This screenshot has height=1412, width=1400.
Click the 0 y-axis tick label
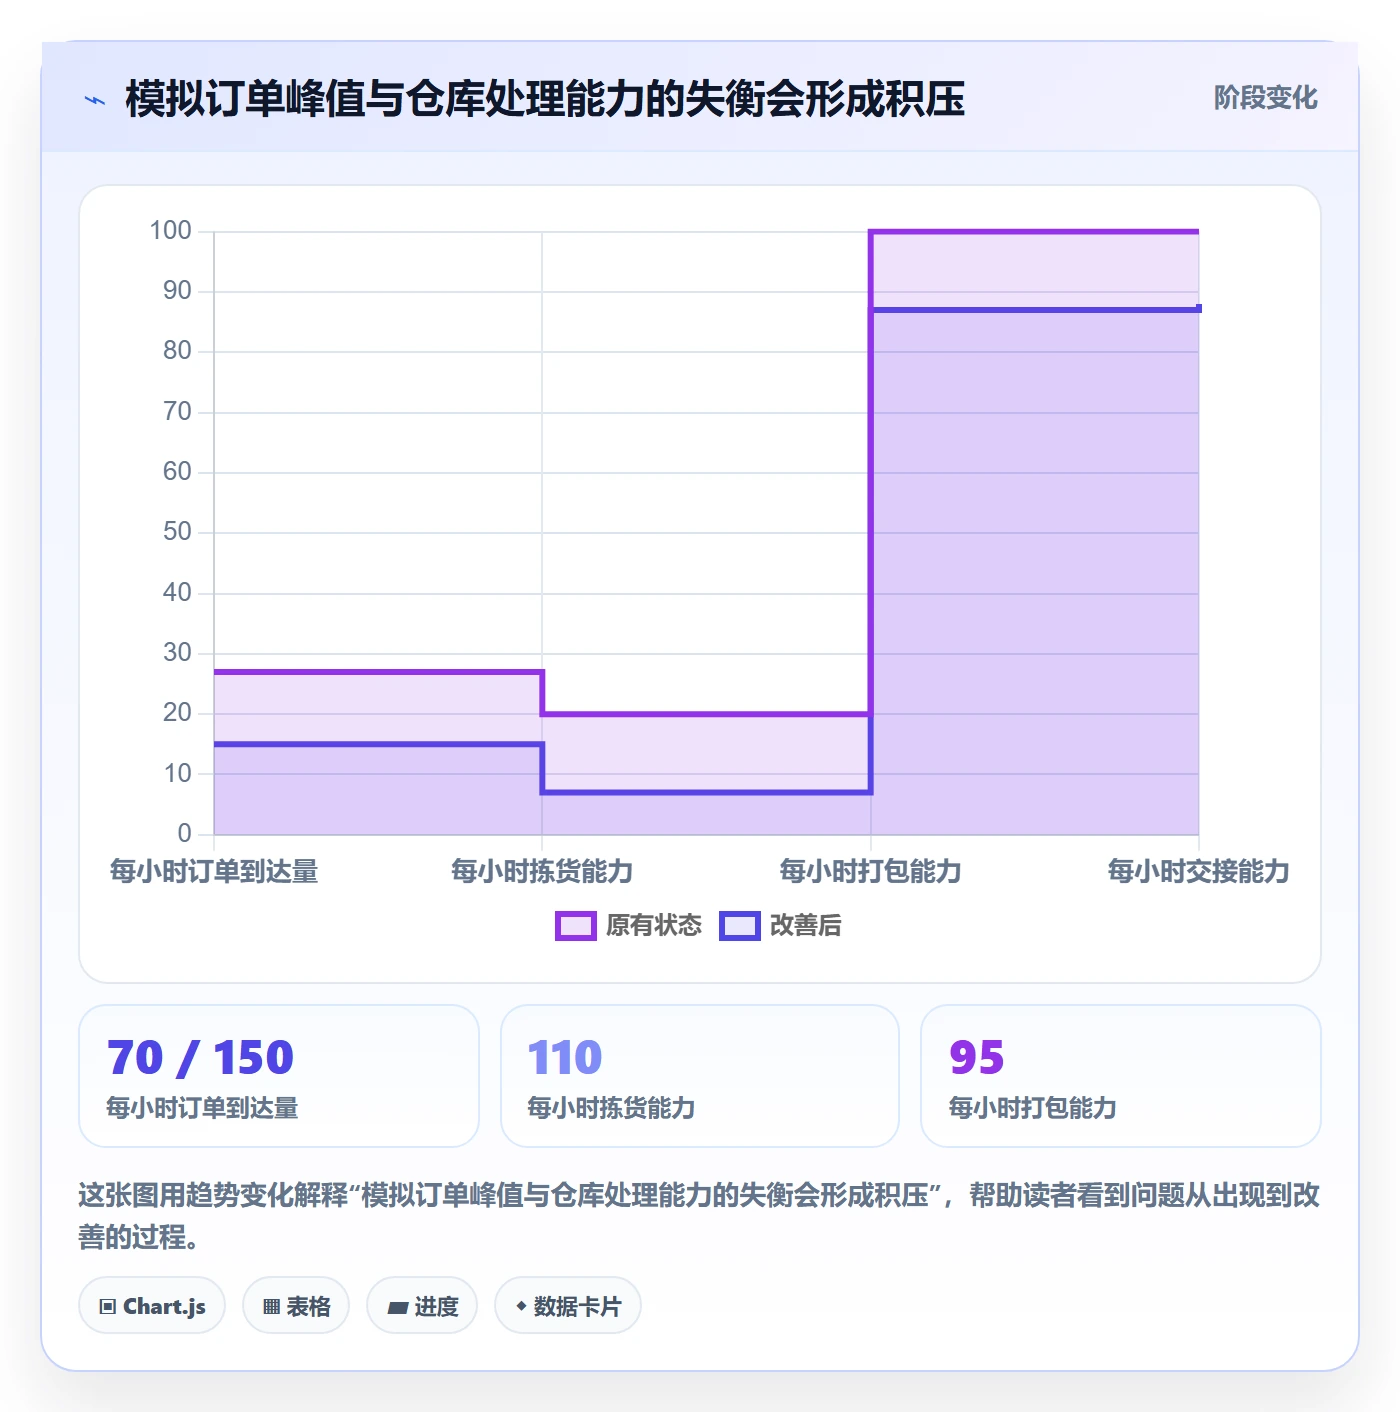184,834
